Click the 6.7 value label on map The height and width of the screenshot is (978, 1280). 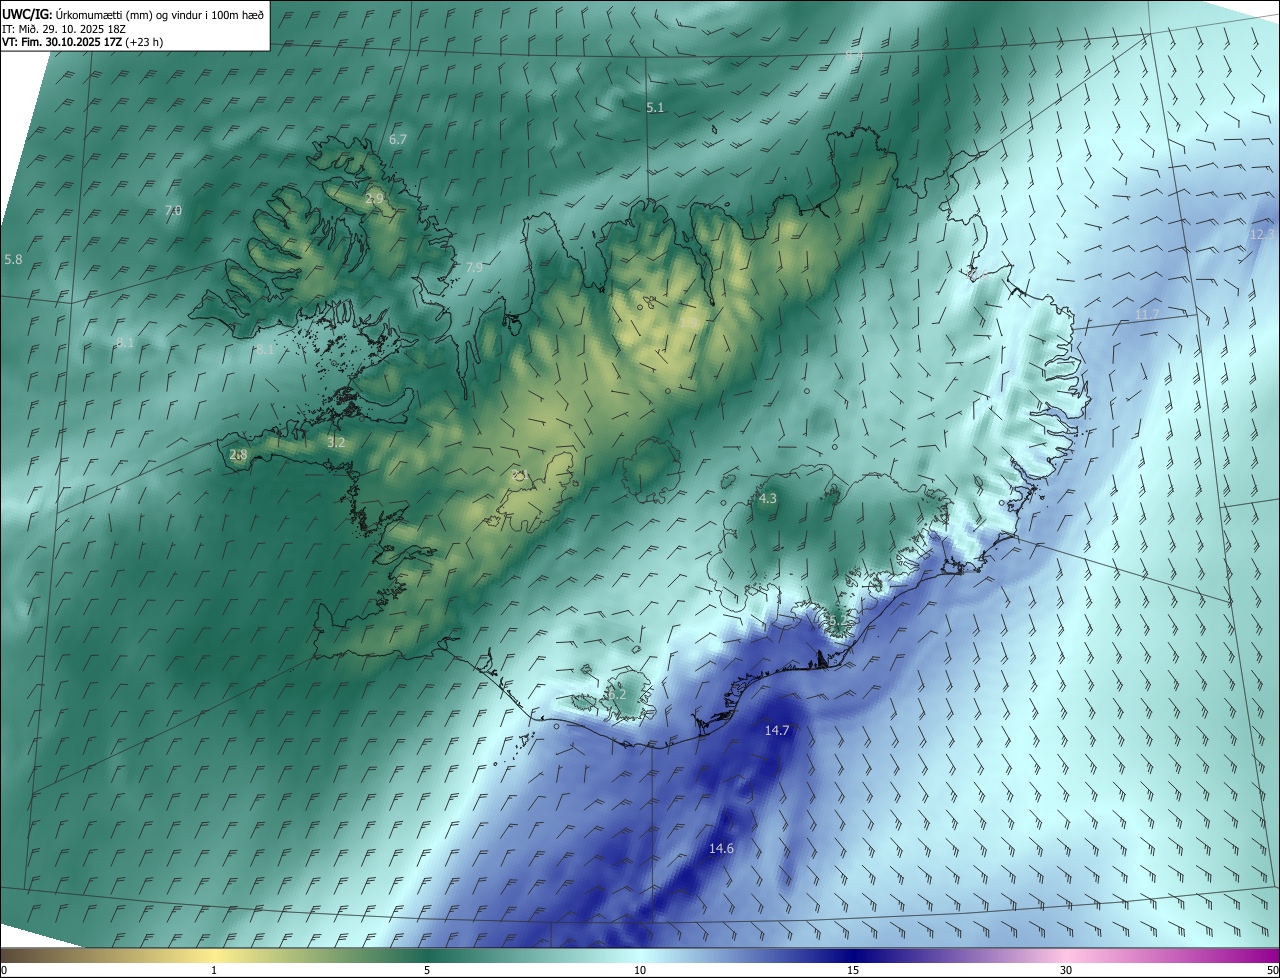(x=398, y=139)
